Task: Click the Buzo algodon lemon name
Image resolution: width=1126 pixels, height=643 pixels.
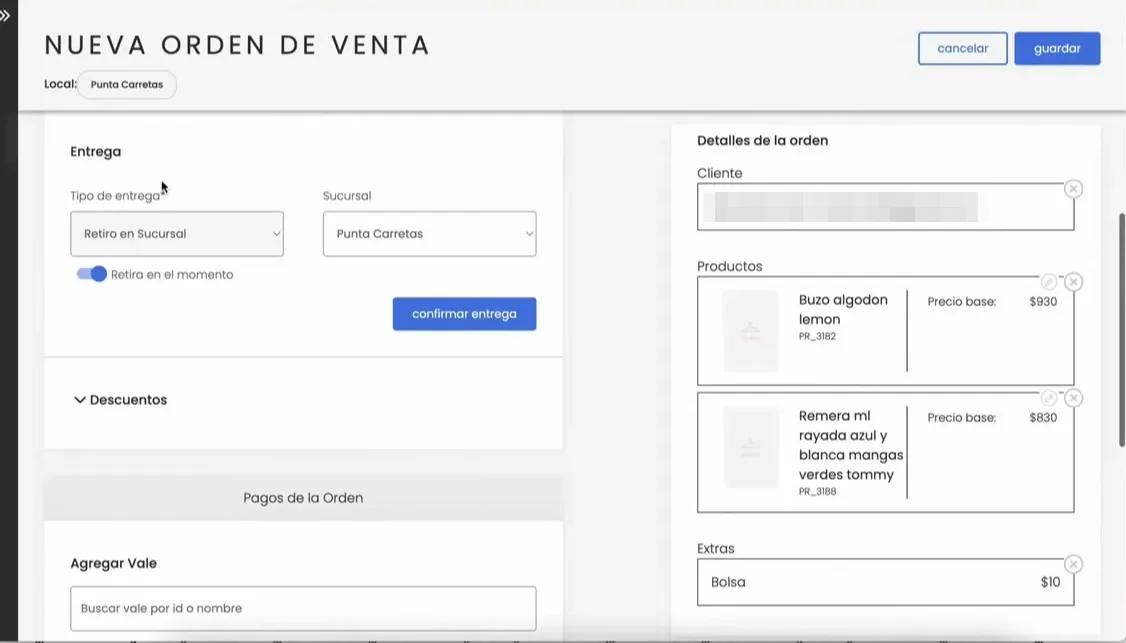Action: [843, 310]
